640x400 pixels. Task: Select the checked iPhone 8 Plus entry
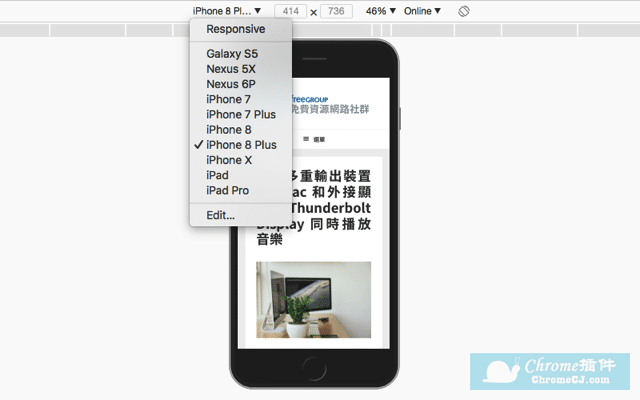[x=241, y=144]
